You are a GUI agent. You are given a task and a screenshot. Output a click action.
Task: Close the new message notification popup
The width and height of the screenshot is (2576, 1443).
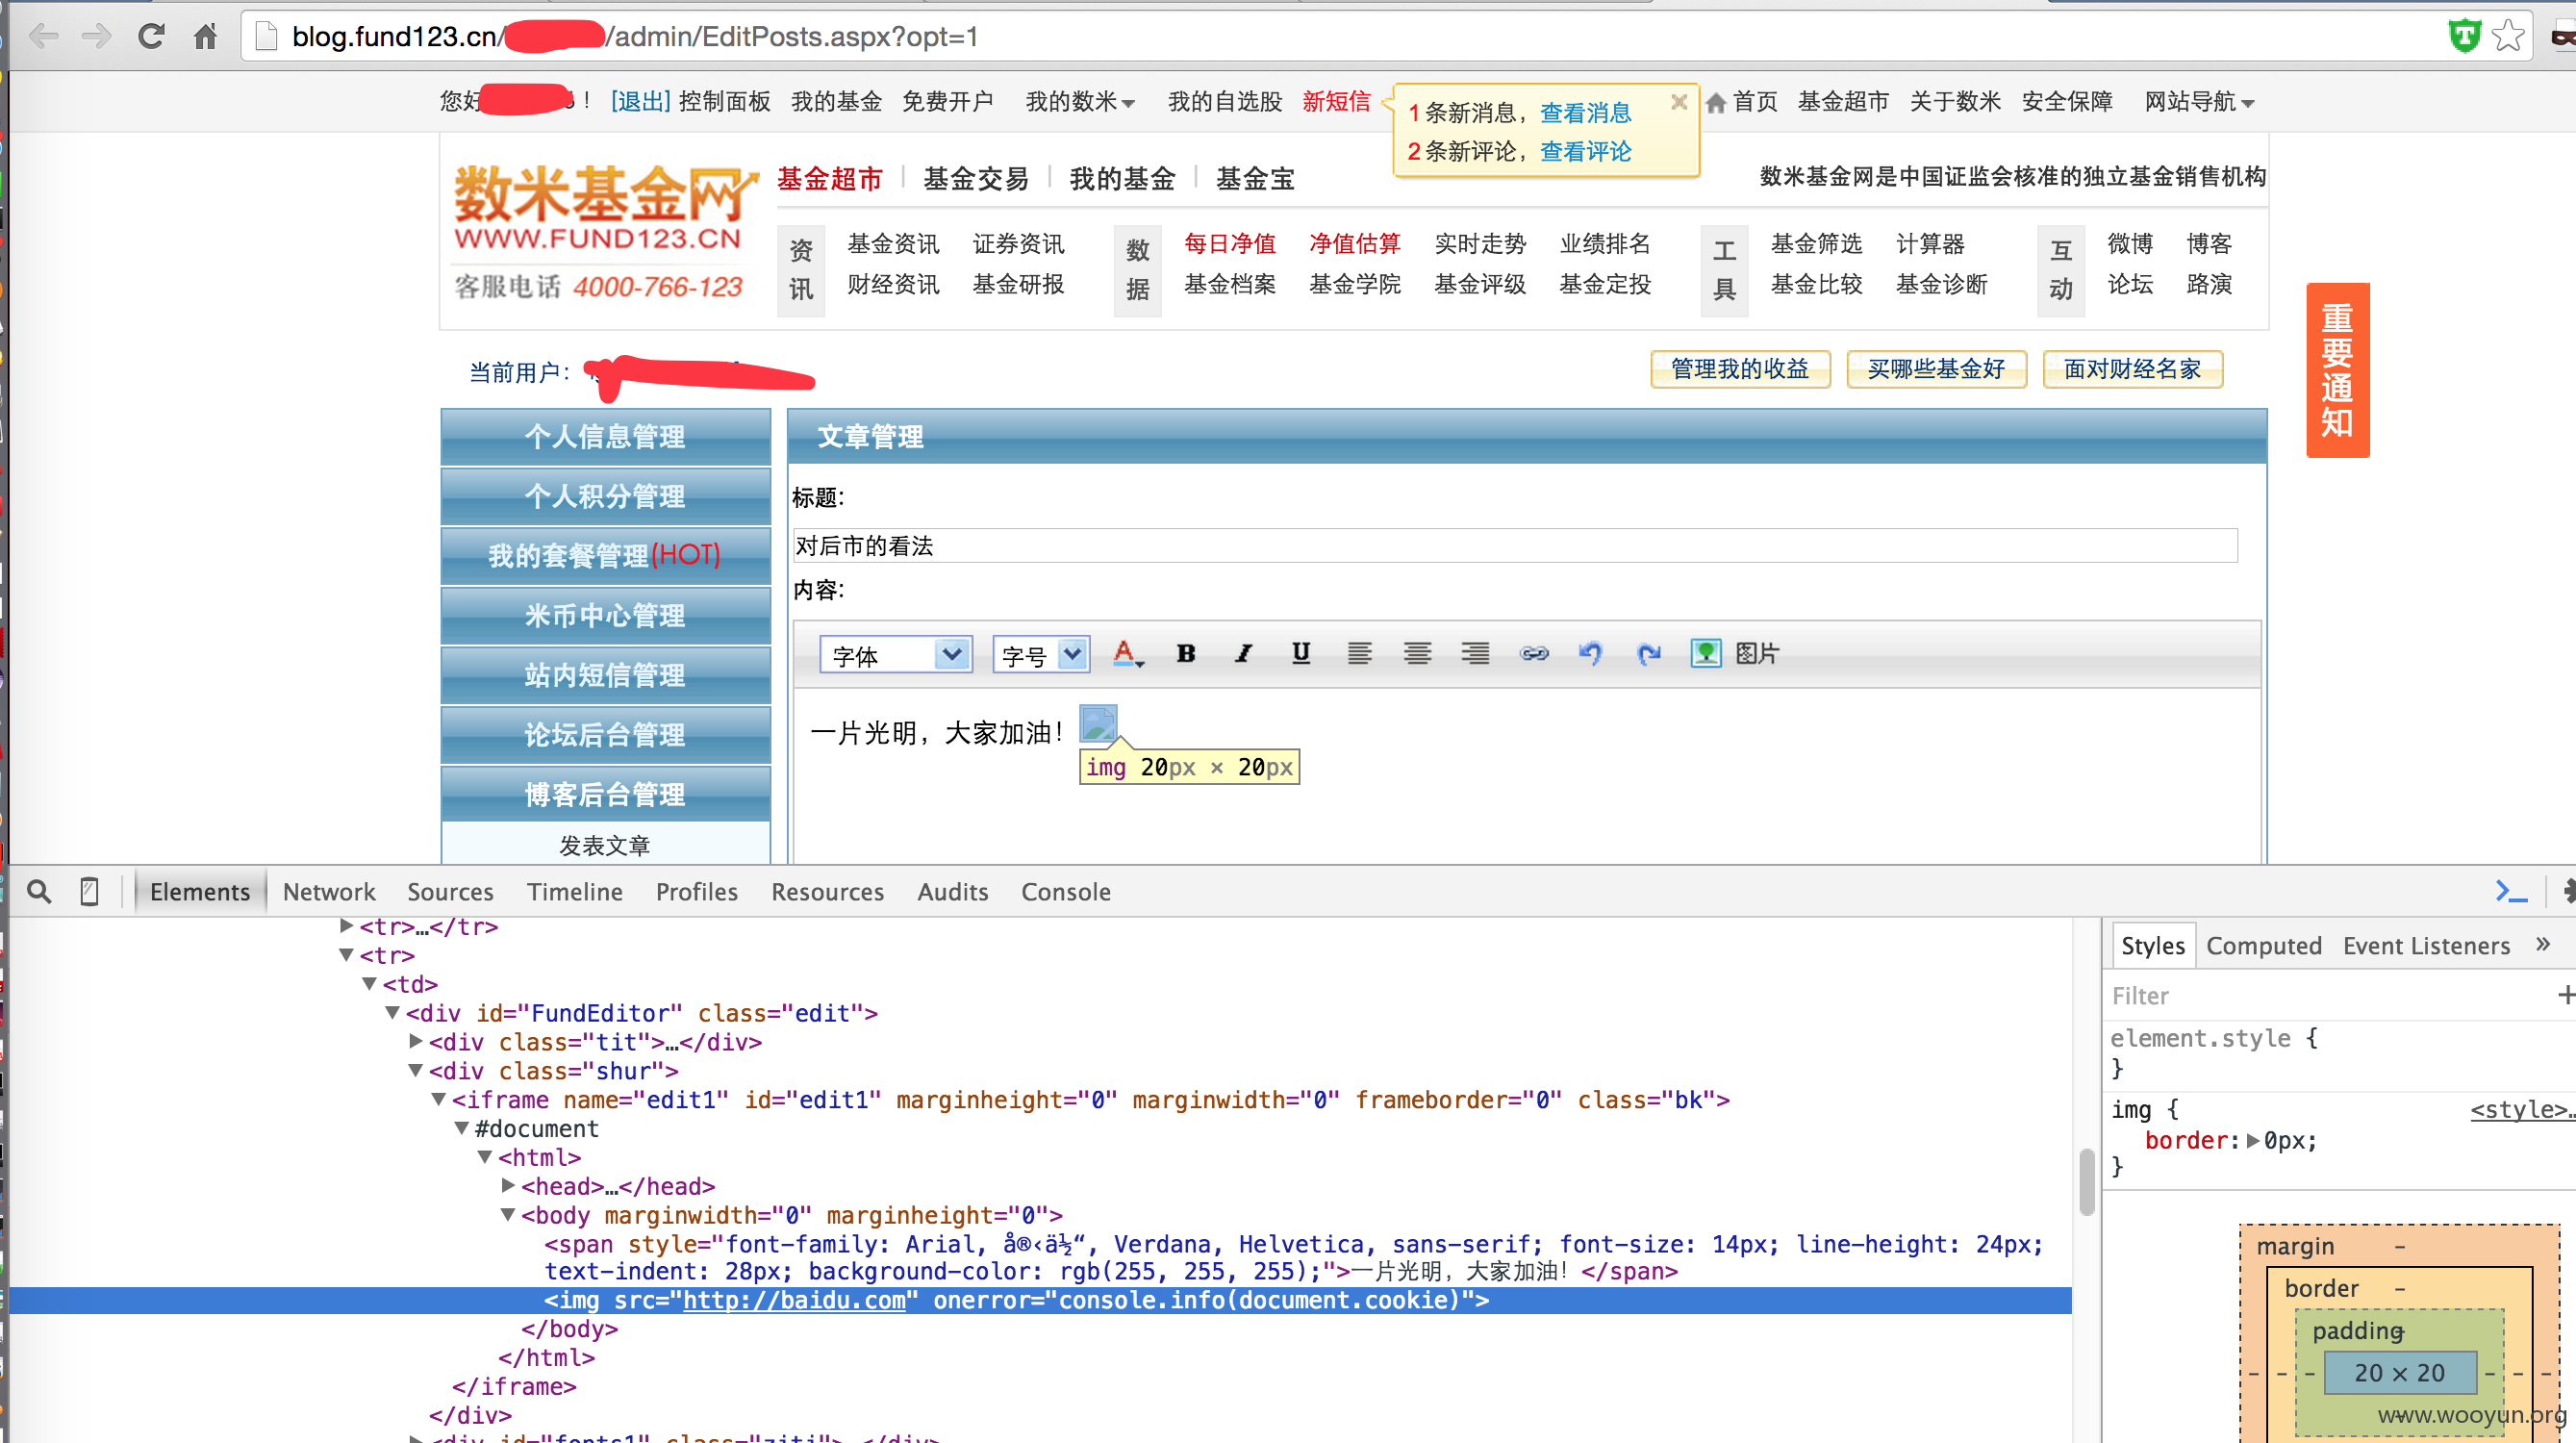click(x=1679, y=102)
